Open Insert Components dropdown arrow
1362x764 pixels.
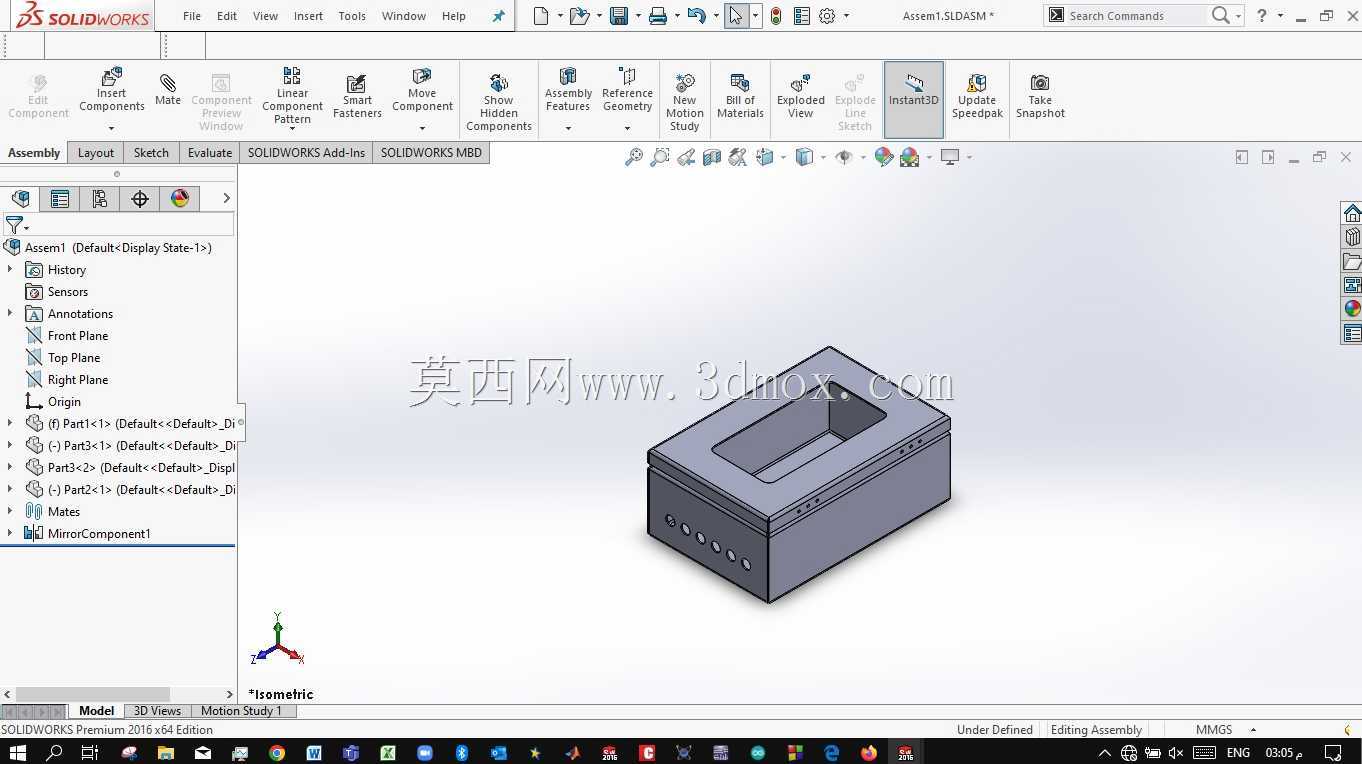pyautogui.click(x=112, y=128)
